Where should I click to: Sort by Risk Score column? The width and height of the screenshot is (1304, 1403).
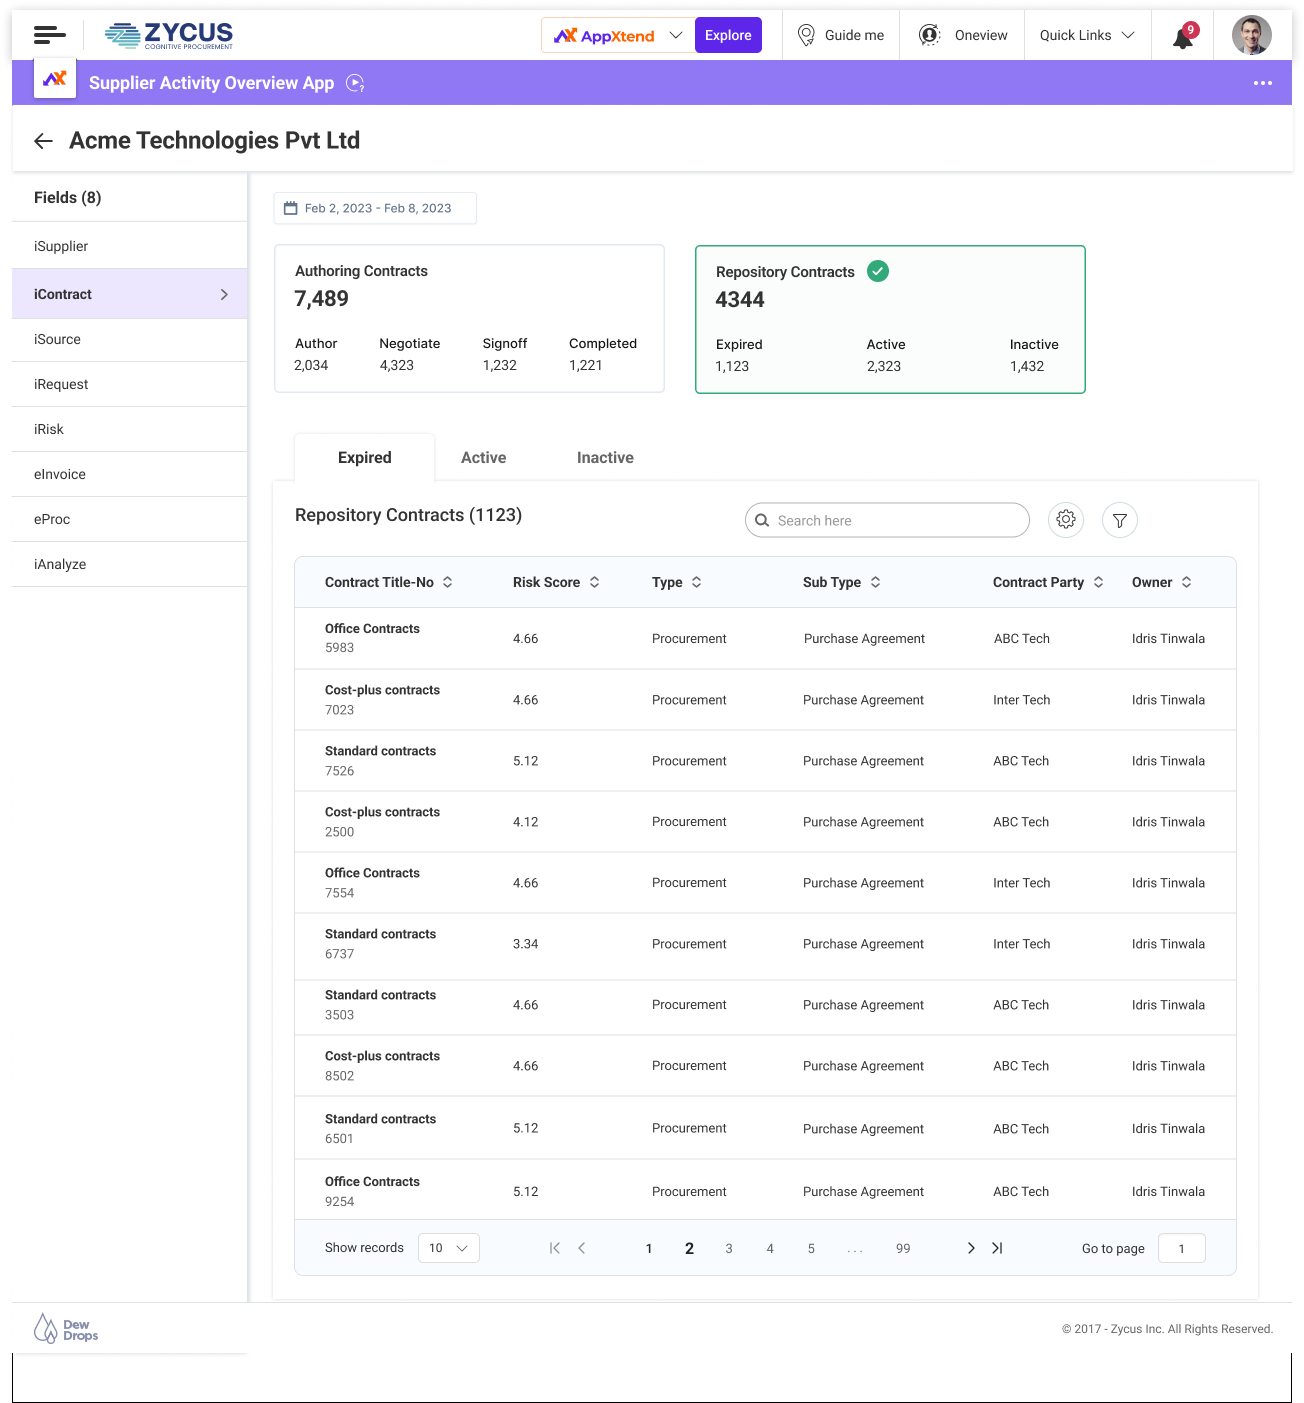click(x=594, y=582)
